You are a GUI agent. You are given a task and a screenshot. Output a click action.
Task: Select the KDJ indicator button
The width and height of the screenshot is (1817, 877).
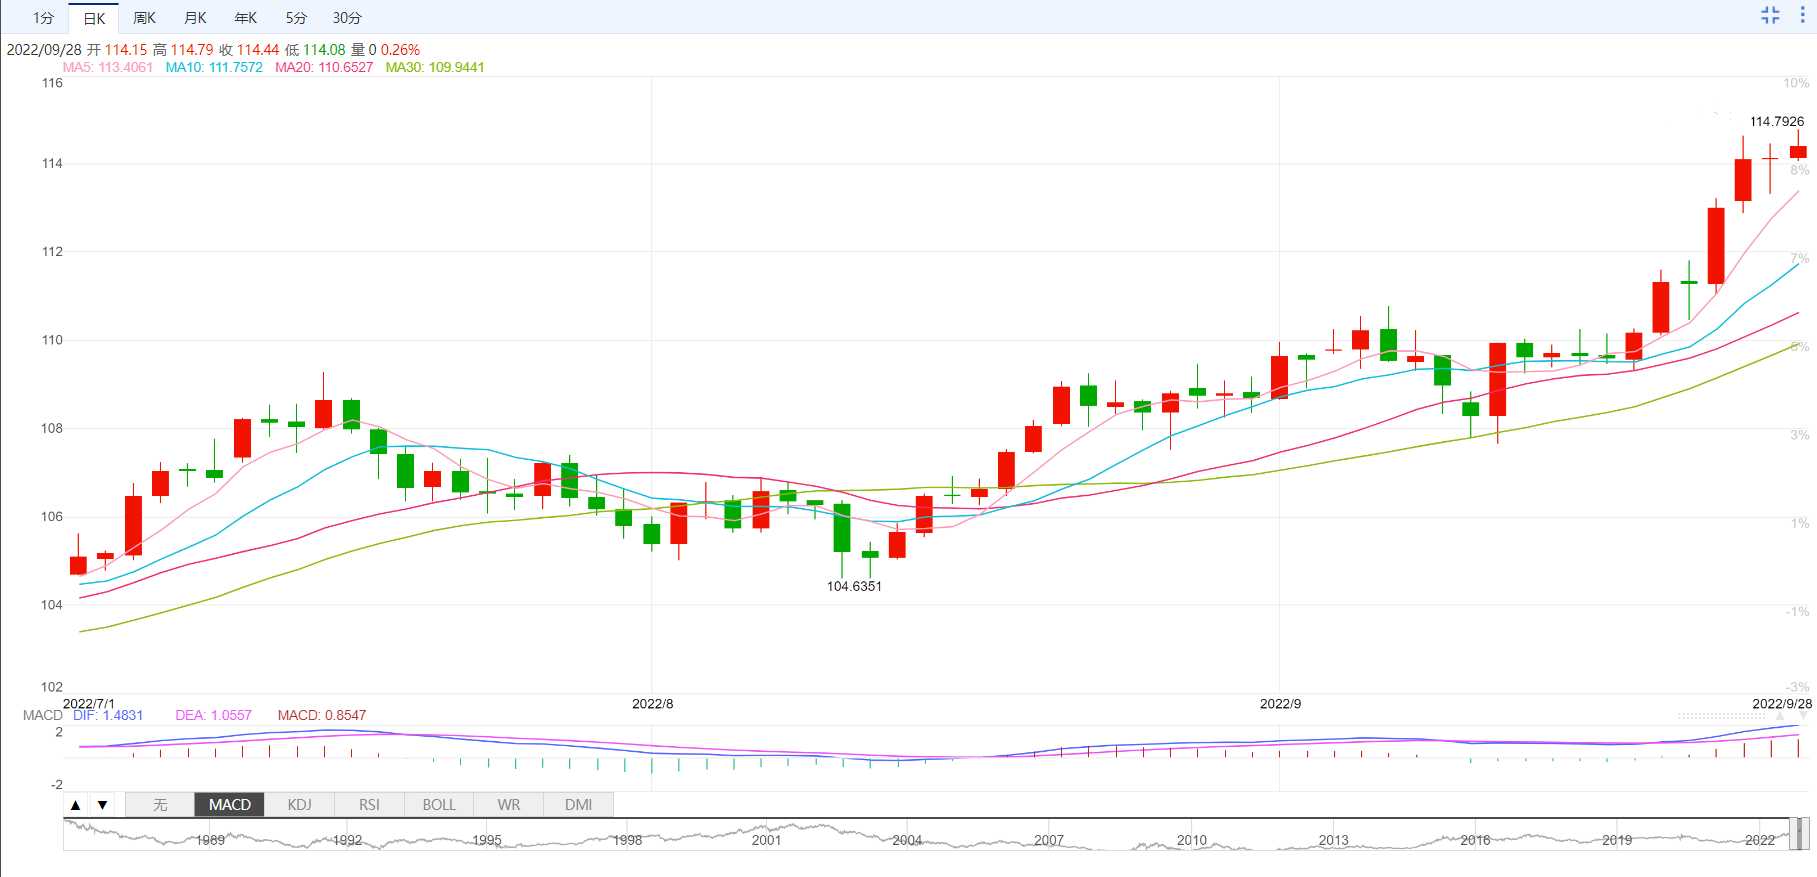tap(299, 805)
